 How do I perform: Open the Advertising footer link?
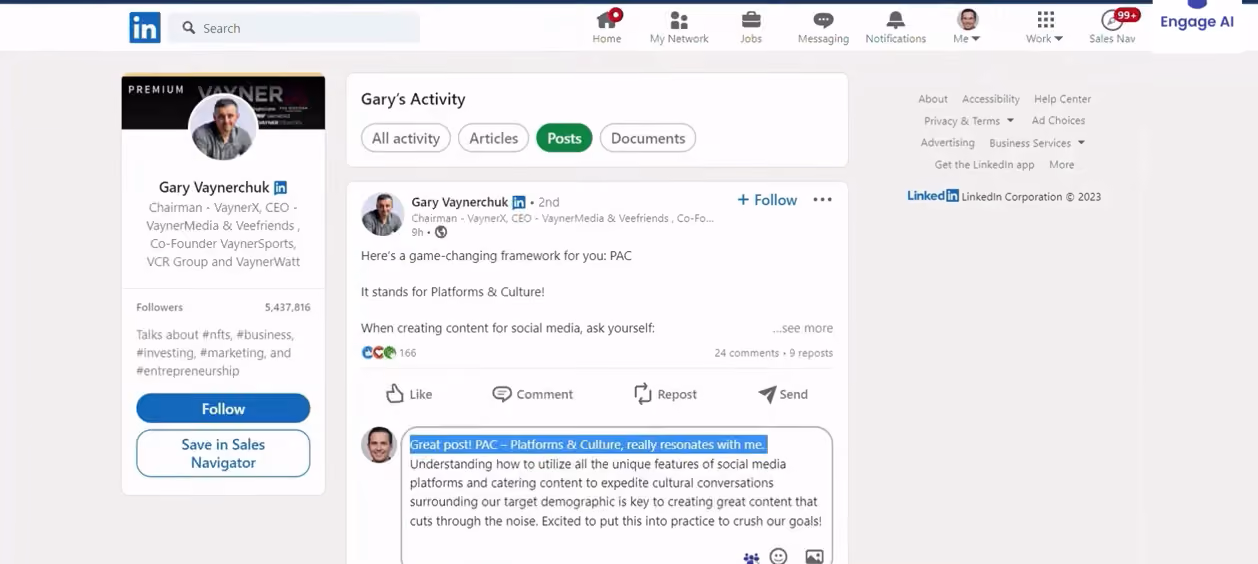point(947,143)
